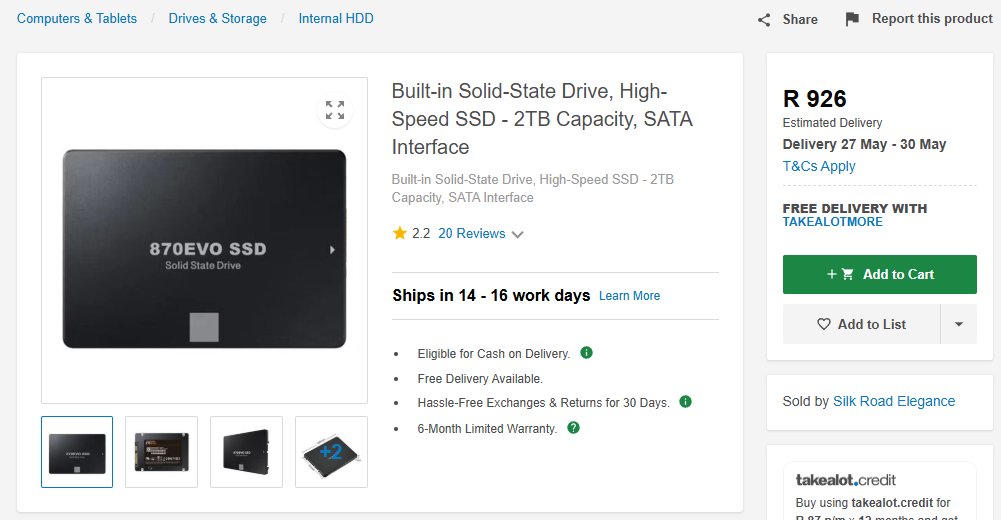The width and height of the screenshot is (1001, 520).
Task: Click 'FREE DELIVERY WITH' text
Action: pyautogui.click(x=855, y=209)
